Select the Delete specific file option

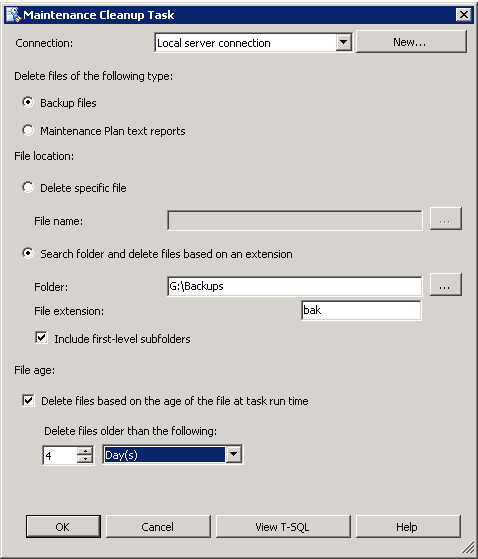(28, 188)
